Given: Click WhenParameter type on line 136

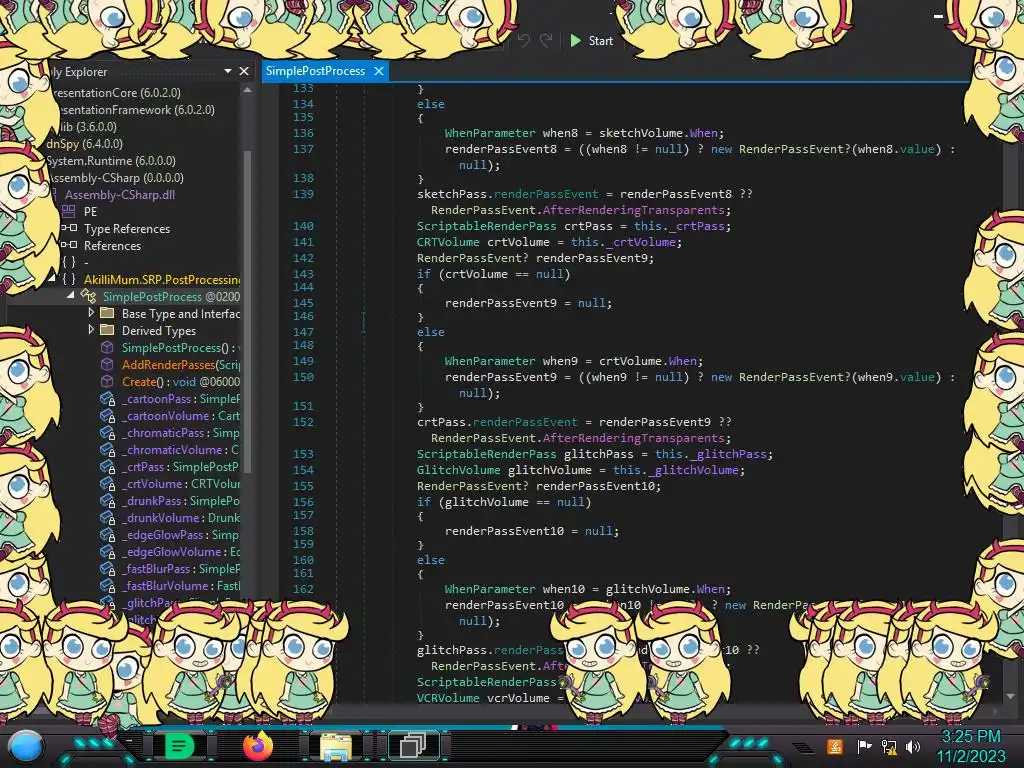Looking at the screenshot, I should 490,133.
